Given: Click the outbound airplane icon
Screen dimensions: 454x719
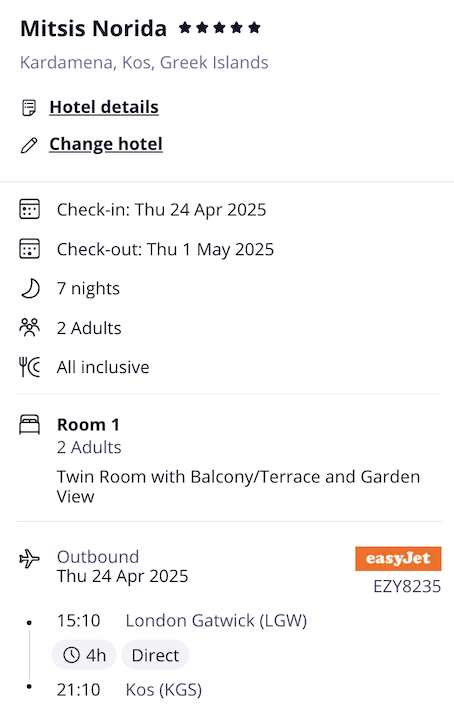Looking at the screenshot, I should coord(29,559).
